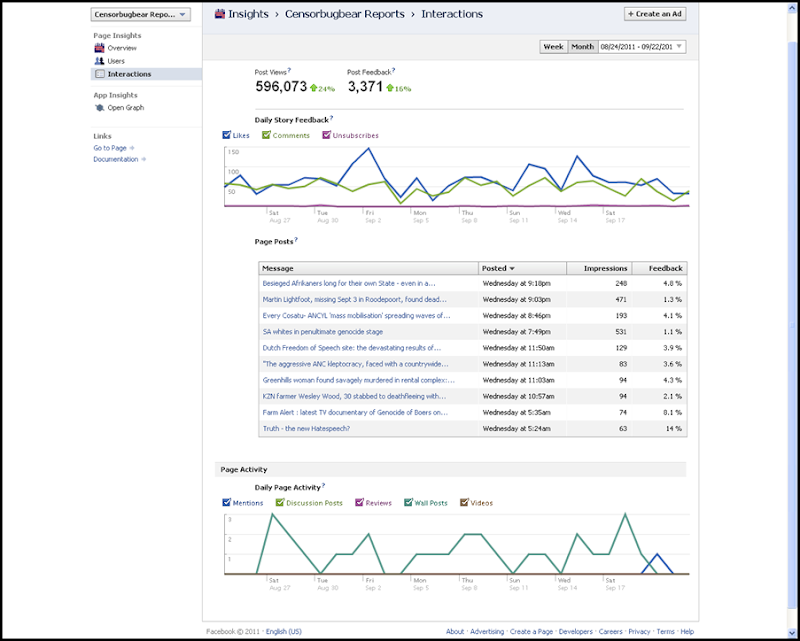Screen dimensions: 800x641
Task: Click the Open Graph gear icon
Action: 99,108
